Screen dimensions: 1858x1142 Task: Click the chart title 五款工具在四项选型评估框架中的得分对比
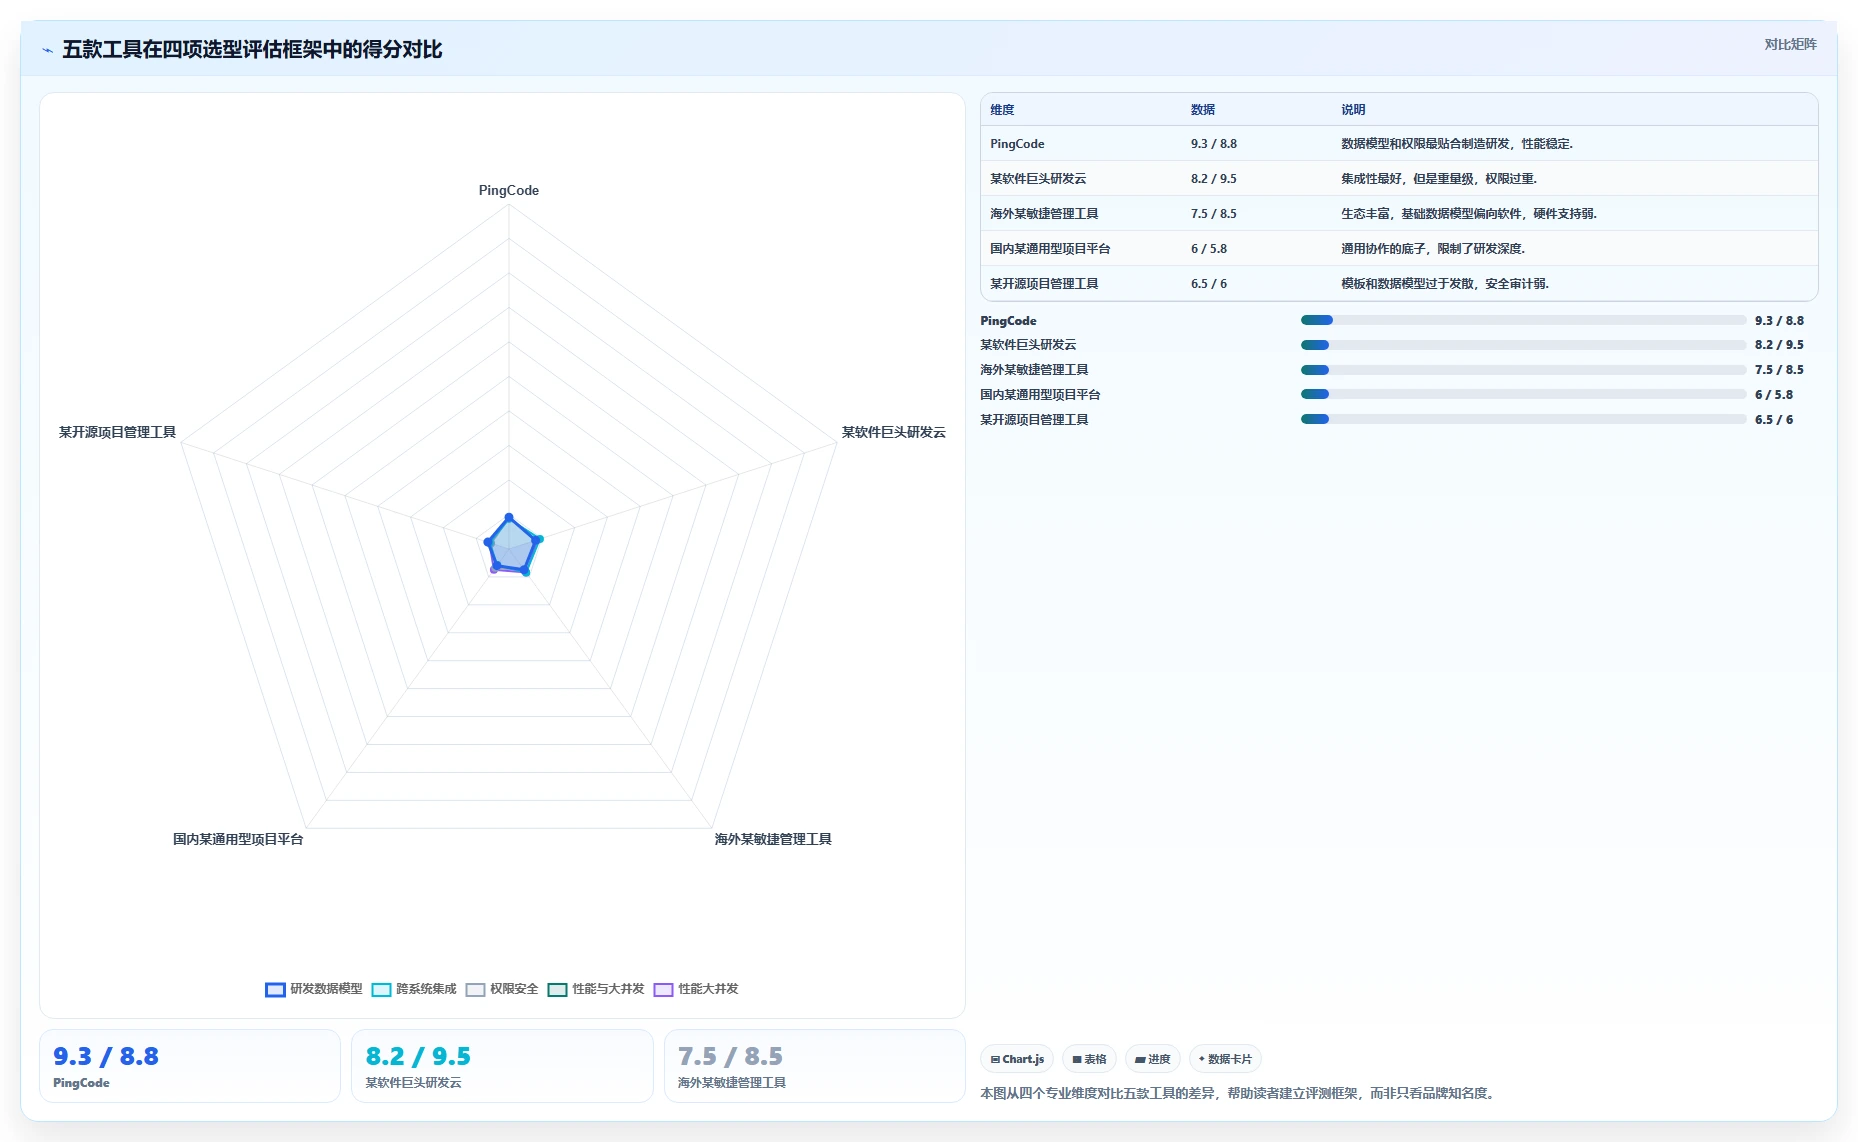252,50
